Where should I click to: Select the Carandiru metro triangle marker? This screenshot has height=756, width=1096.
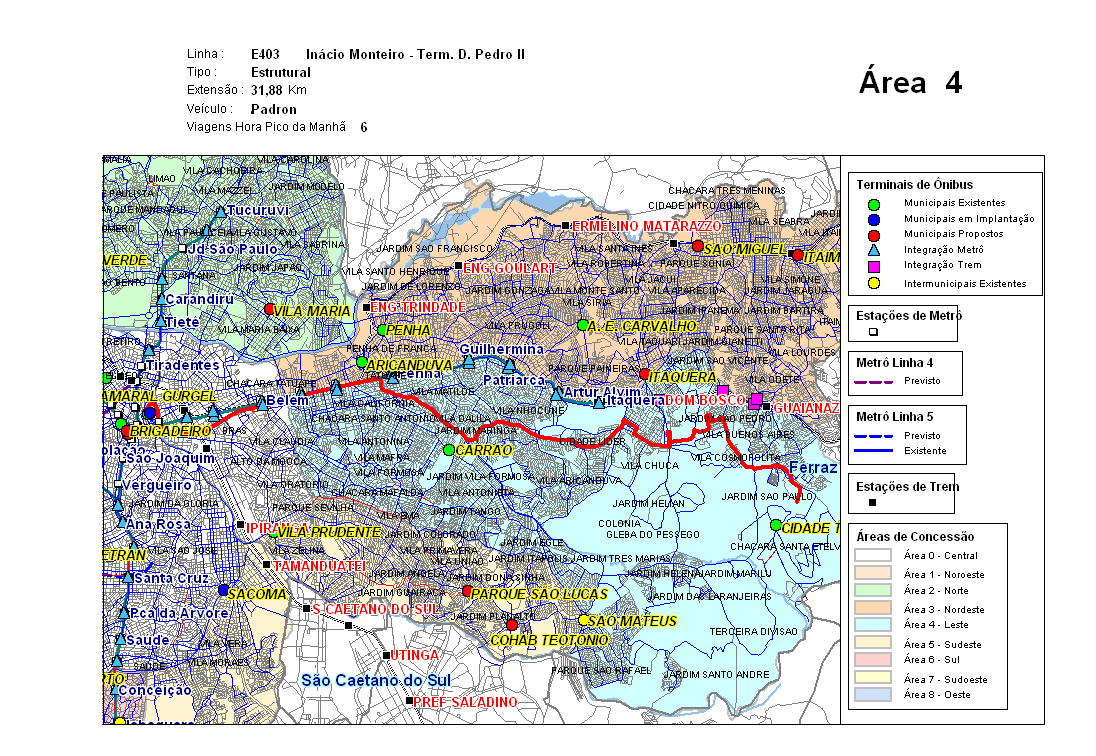point(161,299)
